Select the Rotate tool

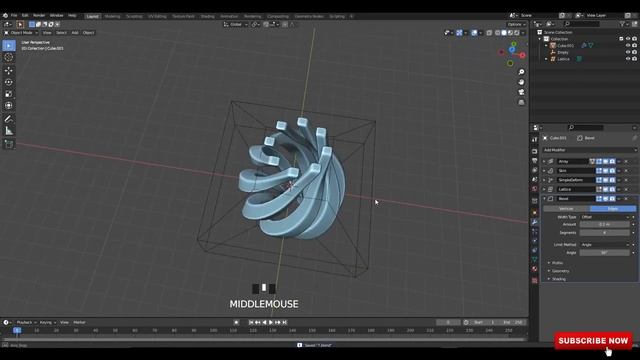[x=9, y=82]
